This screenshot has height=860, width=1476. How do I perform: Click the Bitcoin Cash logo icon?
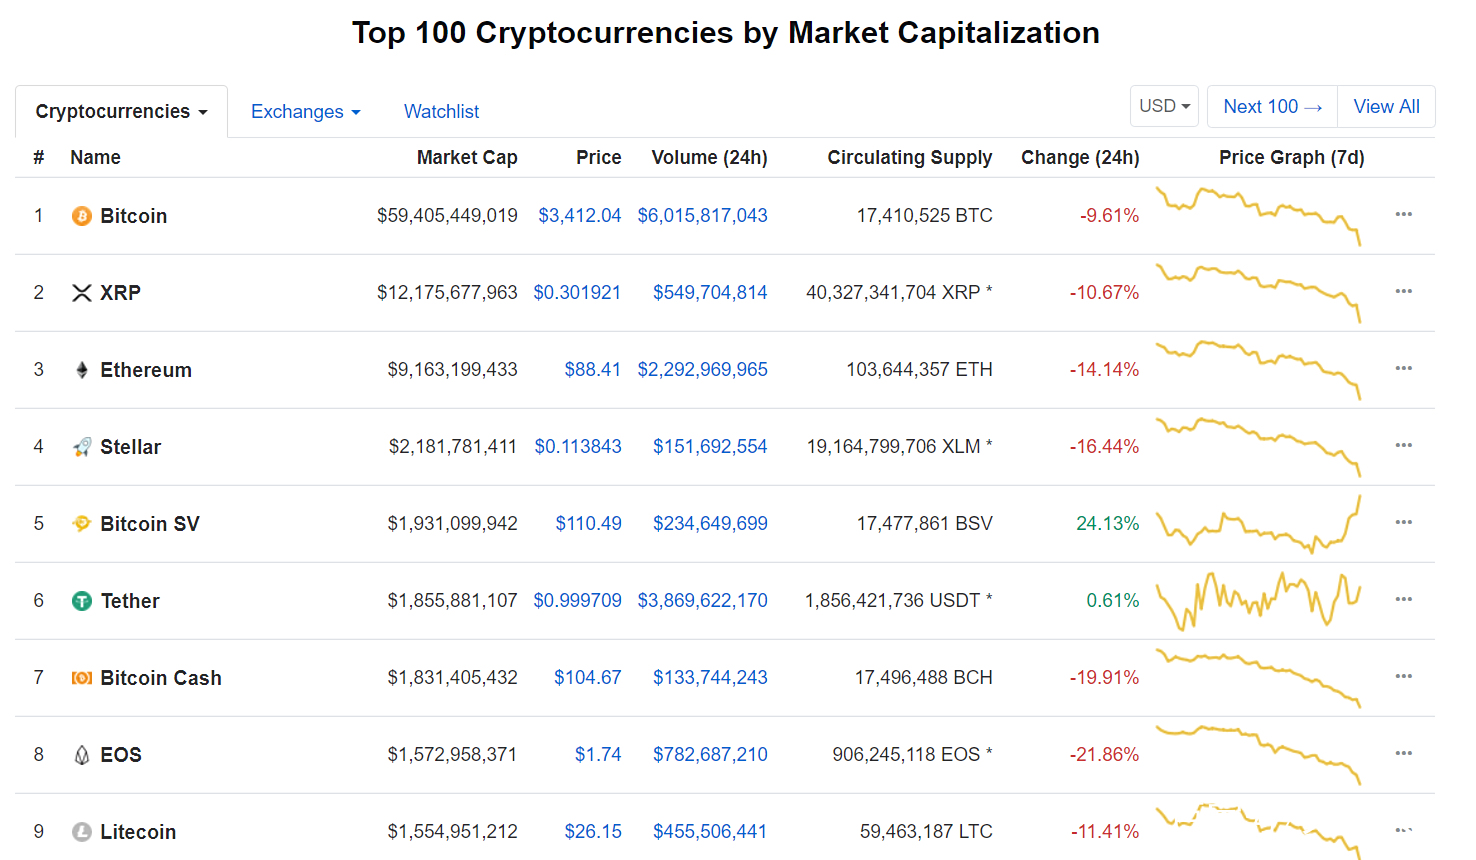point(82,678)
